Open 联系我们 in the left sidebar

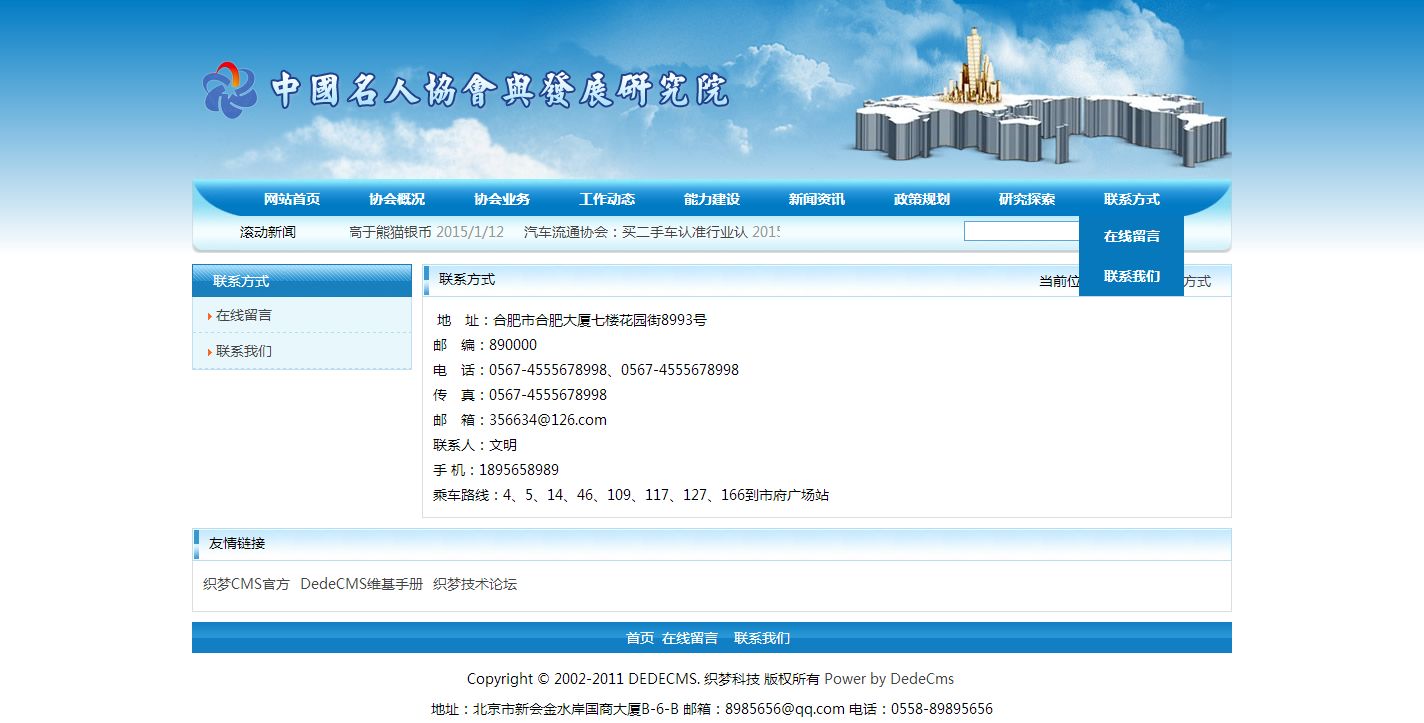click(x=244, y=351)
